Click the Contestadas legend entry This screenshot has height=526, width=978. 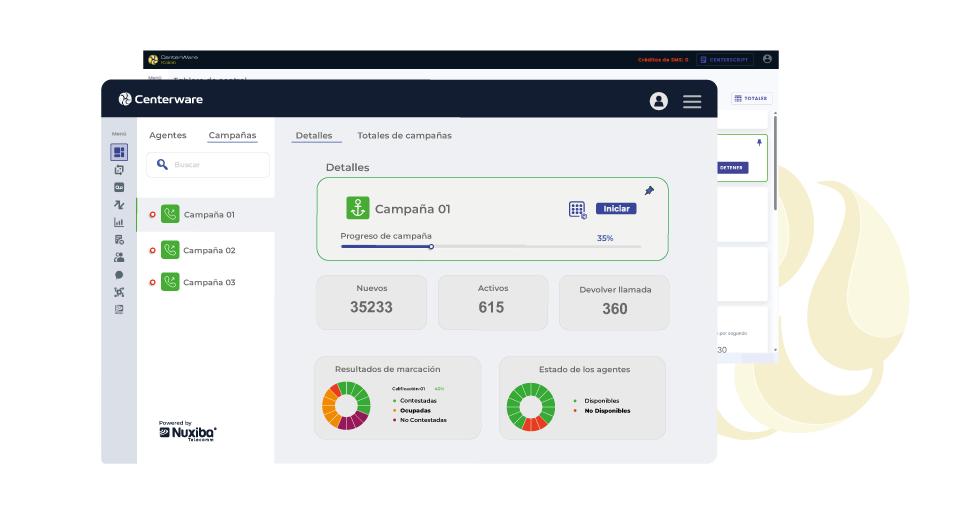click(x=415, y=401)
